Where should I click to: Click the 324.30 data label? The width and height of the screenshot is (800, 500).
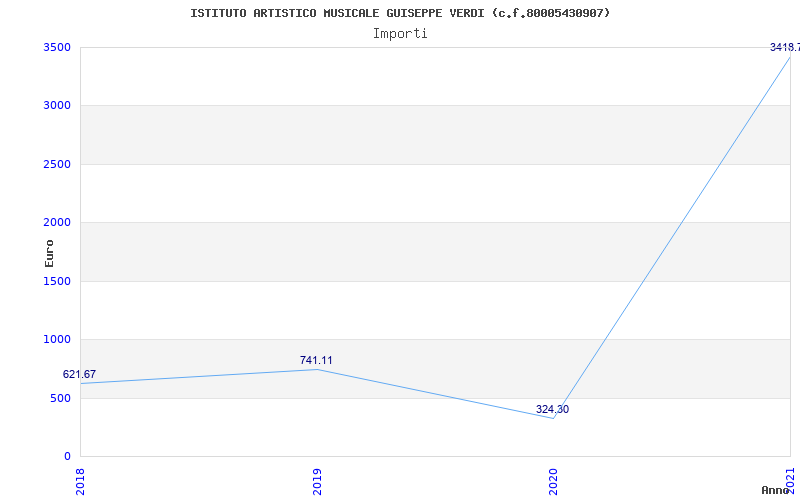553,409
